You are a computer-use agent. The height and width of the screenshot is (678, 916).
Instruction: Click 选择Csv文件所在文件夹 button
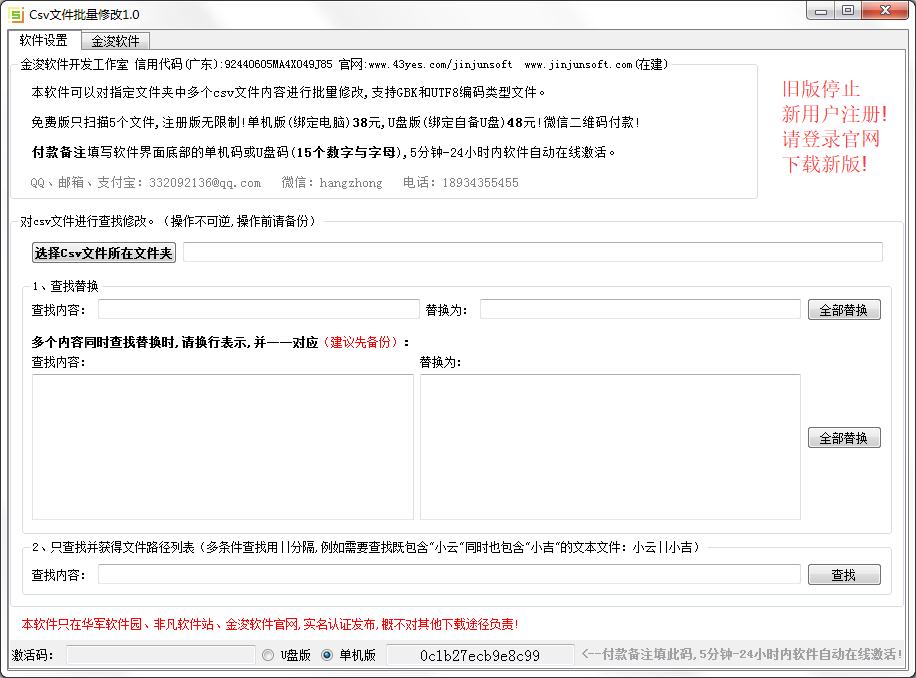coord(104,253)
